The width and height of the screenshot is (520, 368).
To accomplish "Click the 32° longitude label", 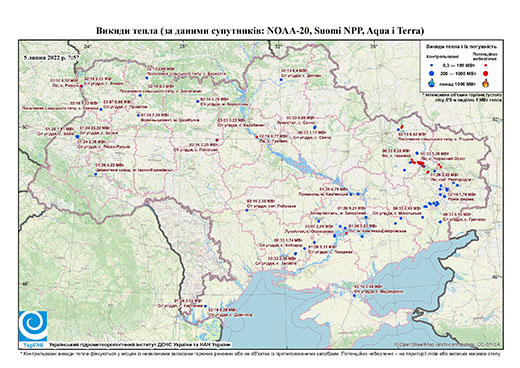I will tap(278, 47).
